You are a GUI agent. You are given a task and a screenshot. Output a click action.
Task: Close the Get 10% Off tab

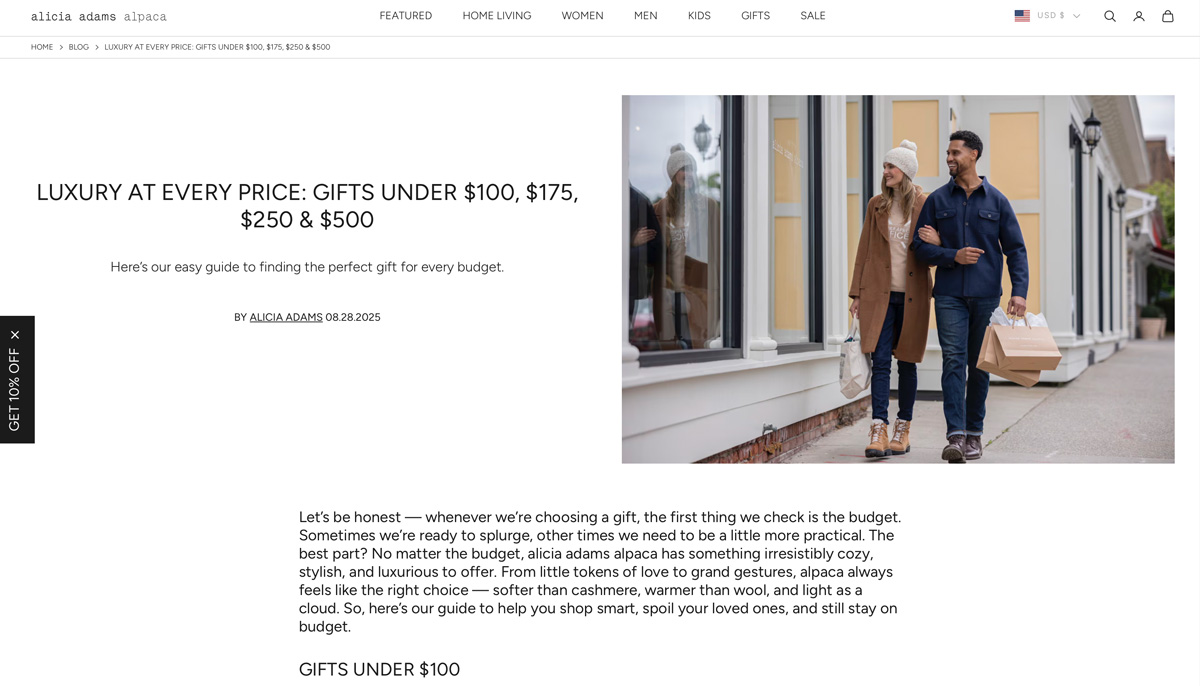[x=15, y=335]
